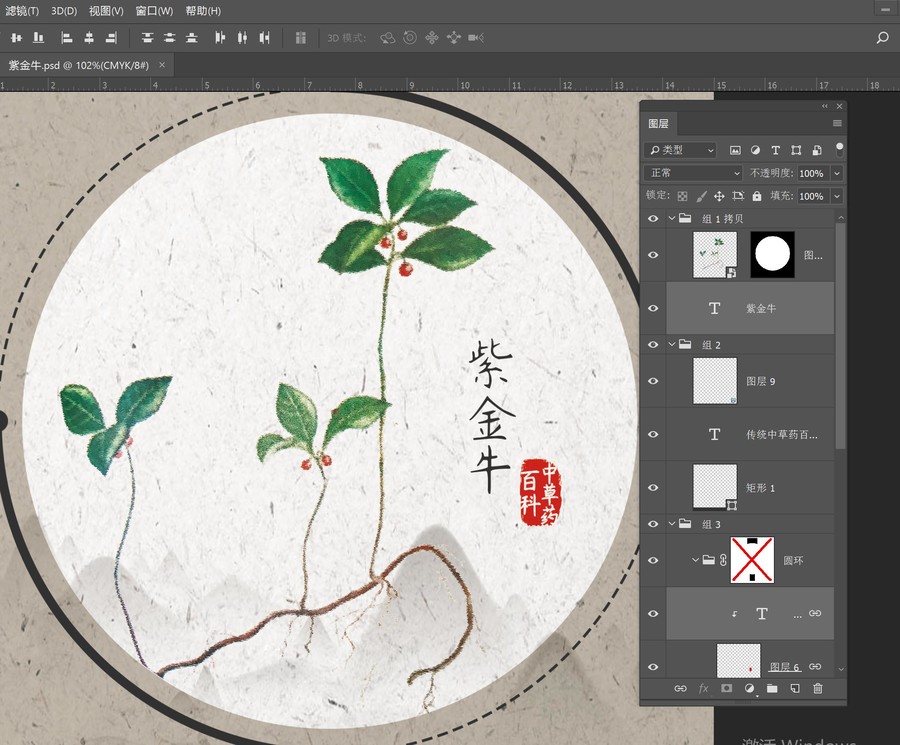Collapse the 组 3 group
900x745 pixels.
click(x=672, y=524)
